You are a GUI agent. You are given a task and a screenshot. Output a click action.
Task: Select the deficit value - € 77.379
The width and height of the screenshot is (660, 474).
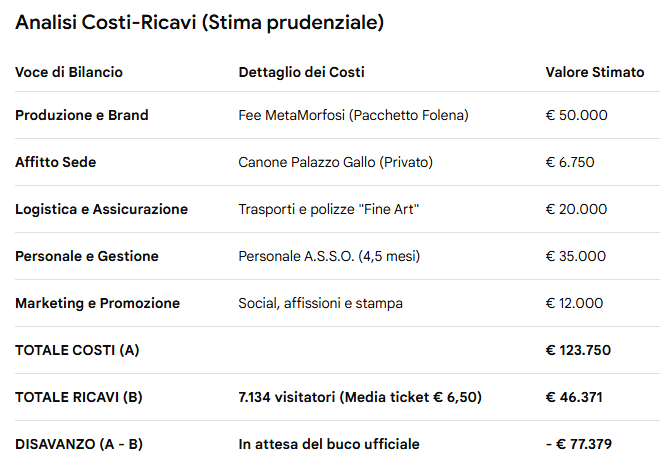(578, 444)
